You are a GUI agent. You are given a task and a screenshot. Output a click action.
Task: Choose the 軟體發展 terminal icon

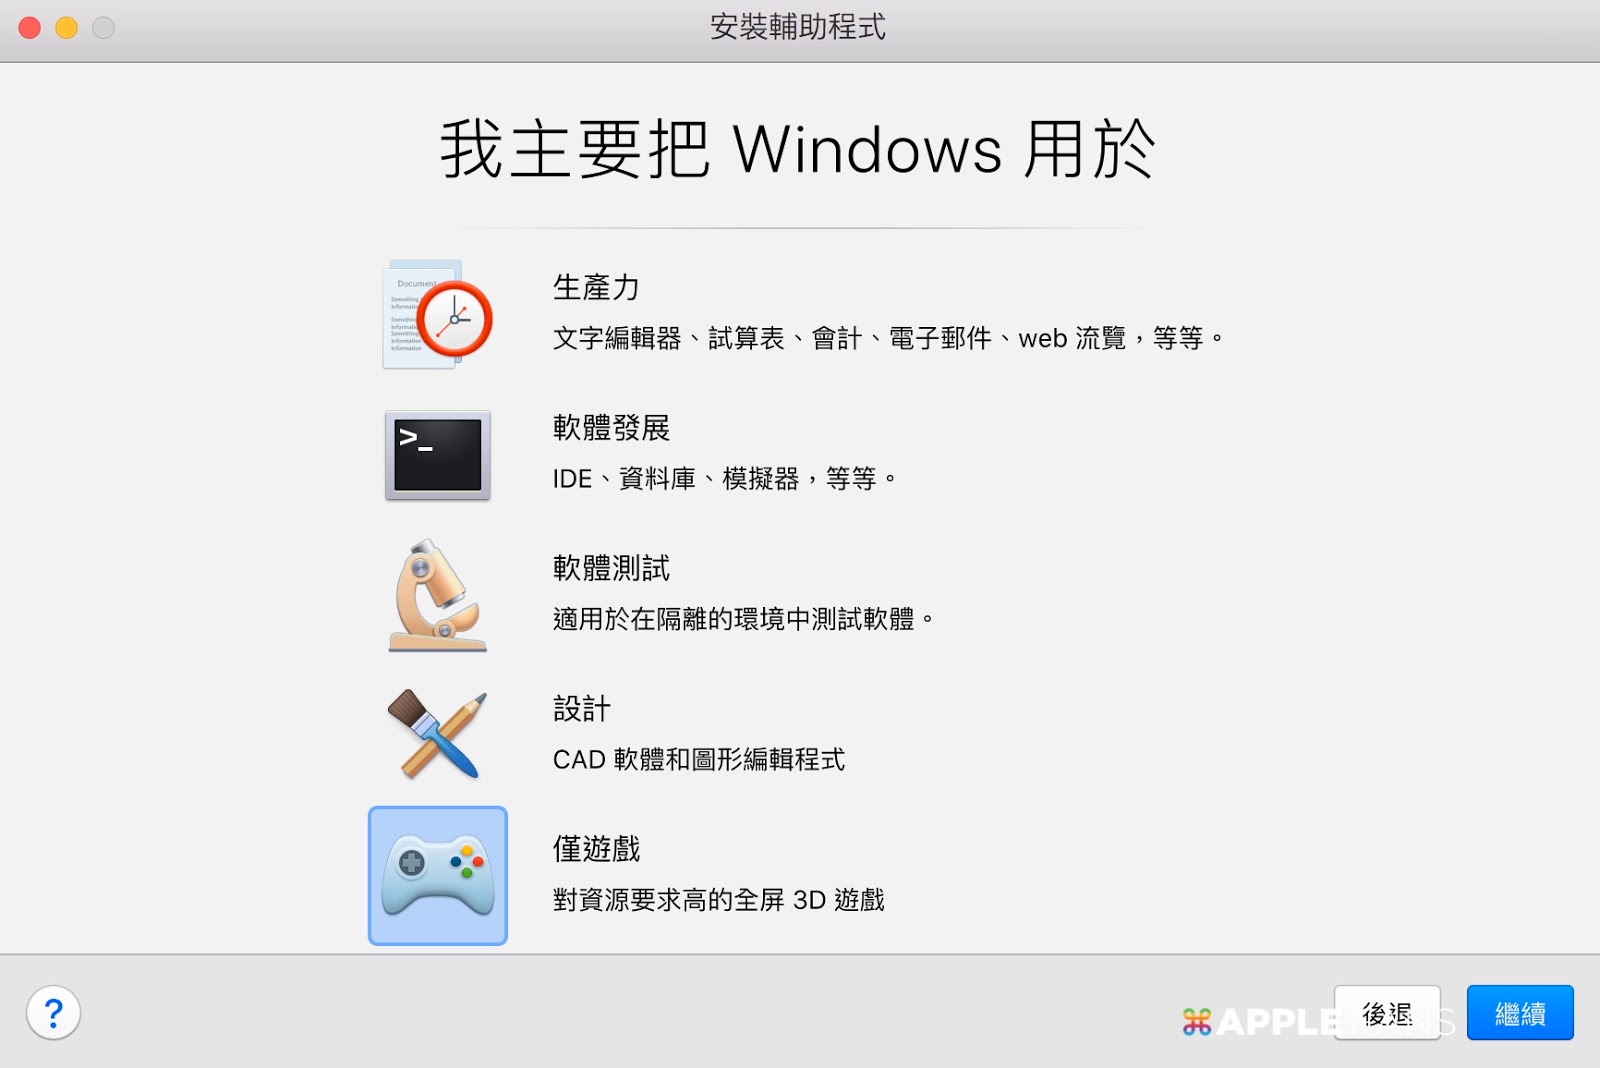438,455
